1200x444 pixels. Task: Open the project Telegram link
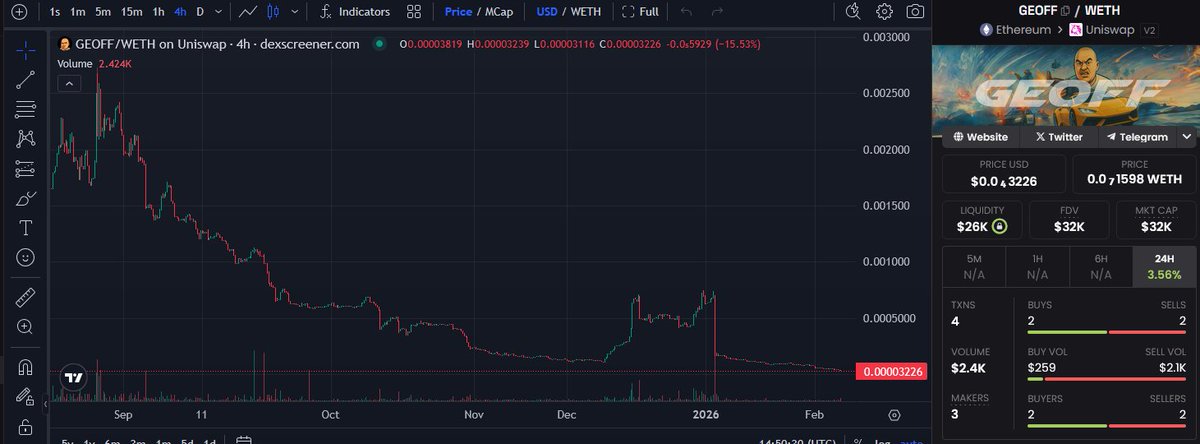[x=1137, y=136]
